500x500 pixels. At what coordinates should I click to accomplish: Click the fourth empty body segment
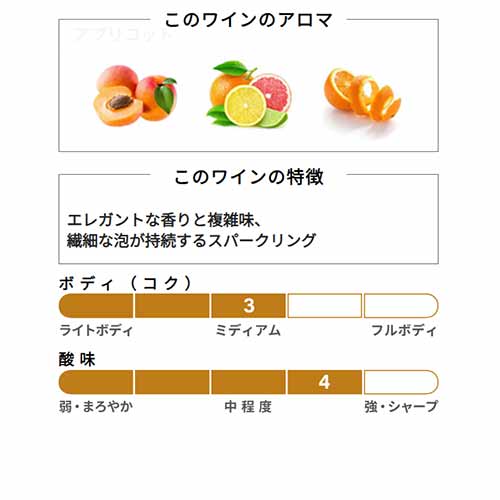tap(325, 306)
